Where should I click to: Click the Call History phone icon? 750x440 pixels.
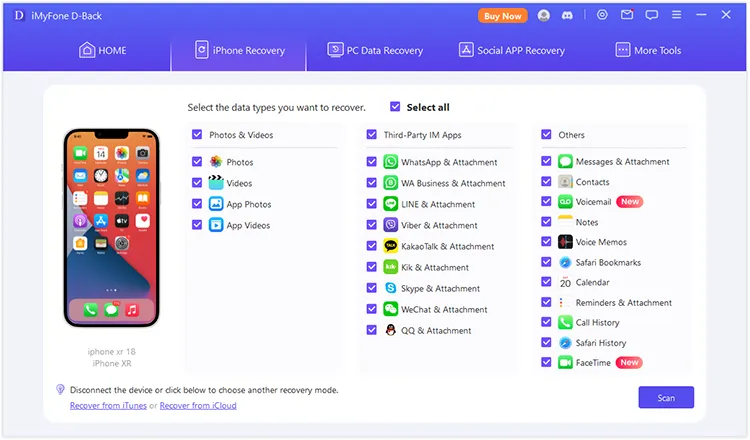pos(565,322)
